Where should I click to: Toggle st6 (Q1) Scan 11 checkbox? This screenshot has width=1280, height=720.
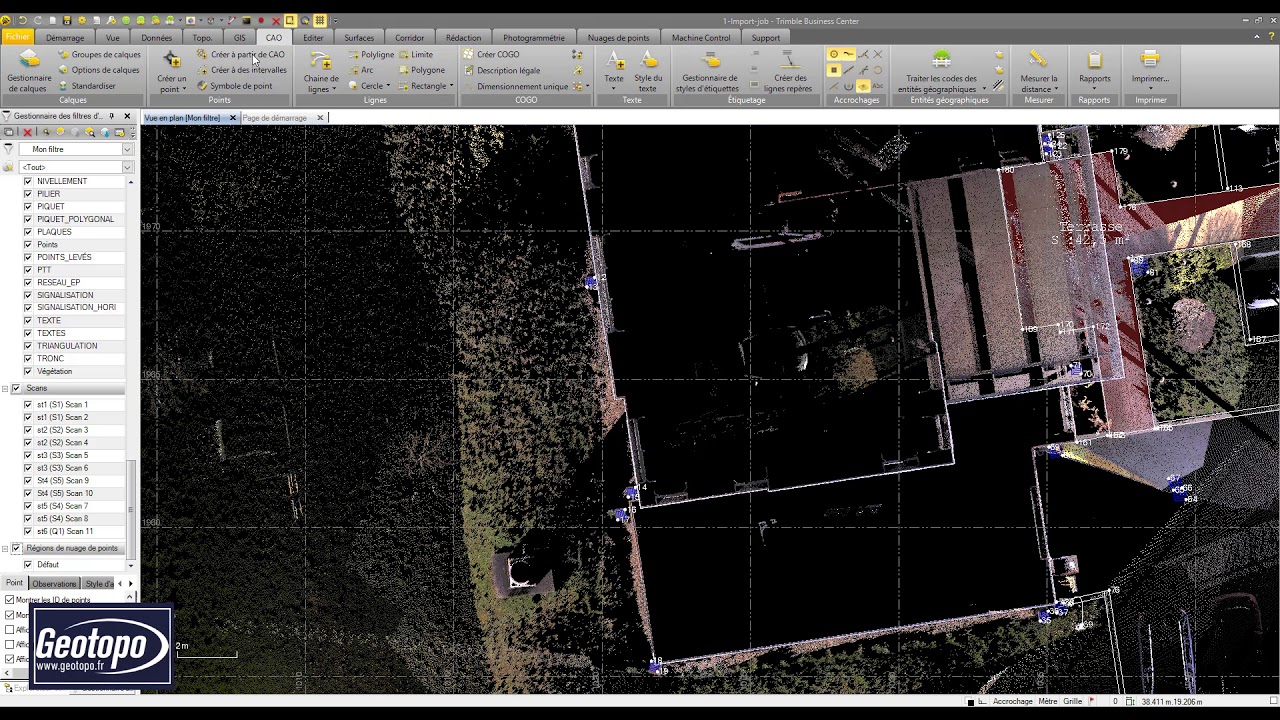tap(28, 532)
